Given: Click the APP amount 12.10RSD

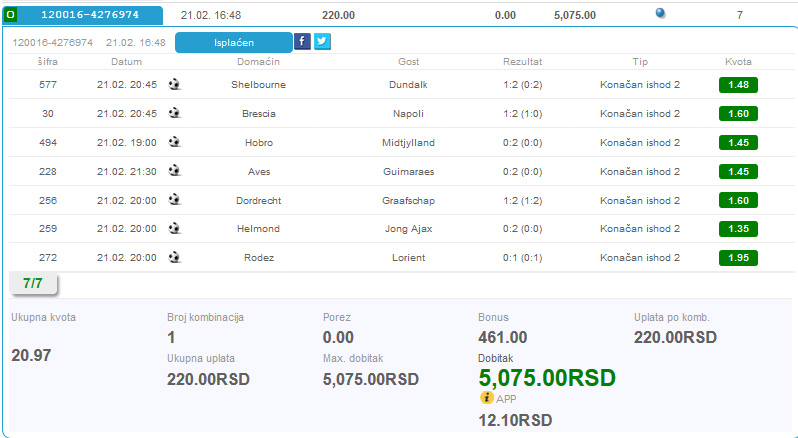Looking at the screenshot, I should click(x=515, y=420).
